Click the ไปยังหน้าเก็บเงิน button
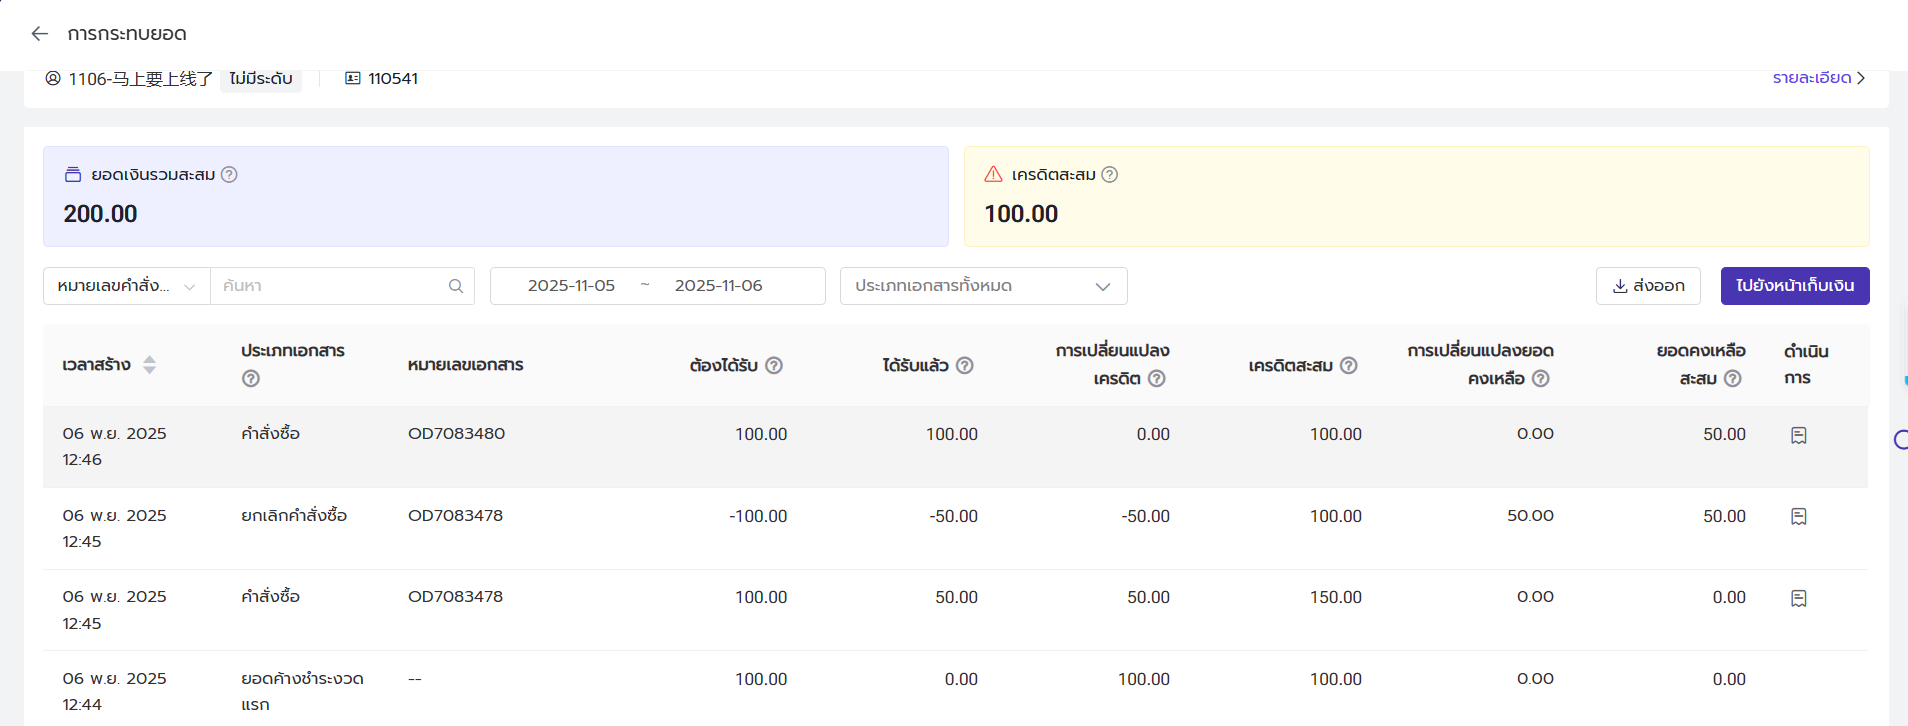Image resolution: width=1908 pixels, height=726 pixels. [1794, 286]
